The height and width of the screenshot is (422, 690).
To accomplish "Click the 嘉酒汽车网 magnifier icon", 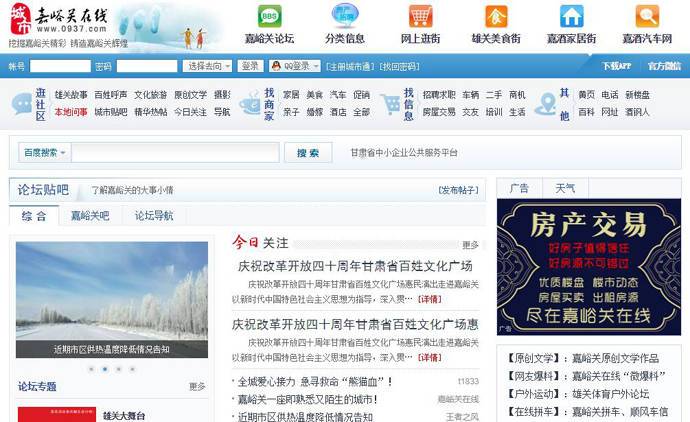I will tap(647, 17).
